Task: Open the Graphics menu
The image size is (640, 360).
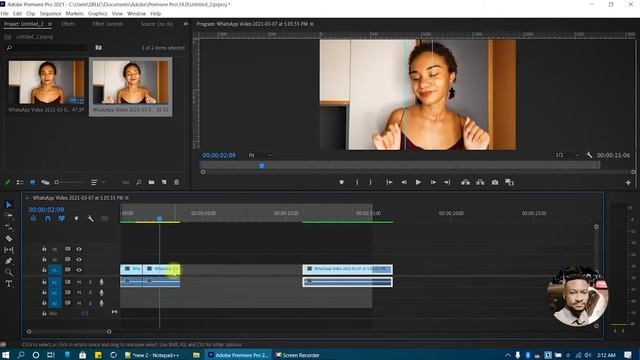Action: pyautogui.click(x=98, y=13)
